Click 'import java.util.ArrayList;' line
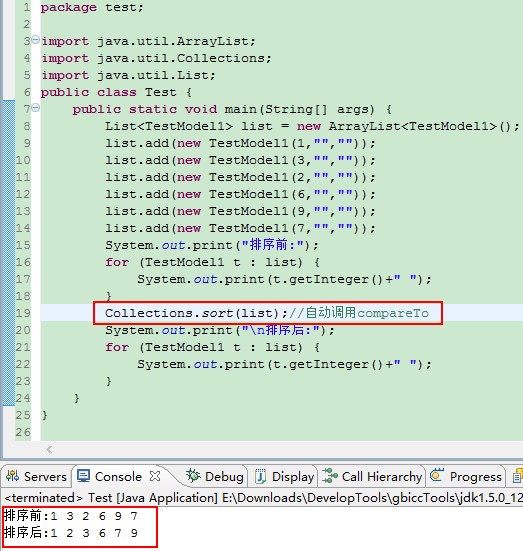Image resolution: width=523 pixels, height=551 pixels. pos(148,41)
